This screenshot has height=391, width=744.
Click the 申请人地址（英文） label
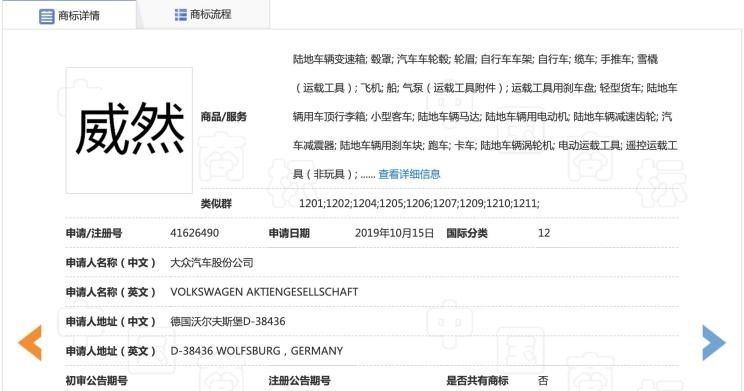tap(111, 351)
